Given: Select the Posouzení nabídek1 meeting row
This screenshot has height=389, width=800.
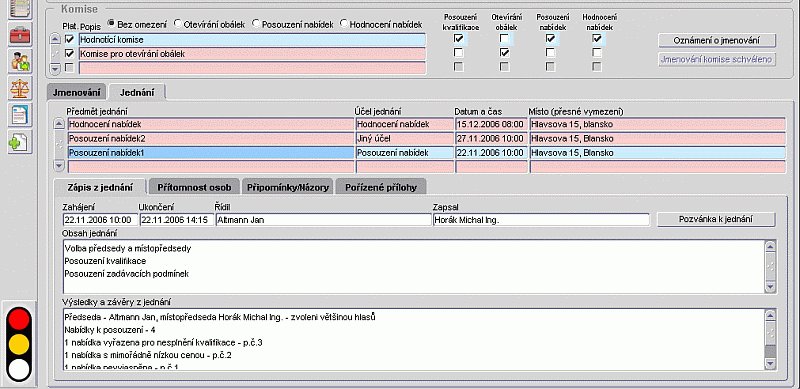Looking at the screenshot, I should [x=211, y=152].
